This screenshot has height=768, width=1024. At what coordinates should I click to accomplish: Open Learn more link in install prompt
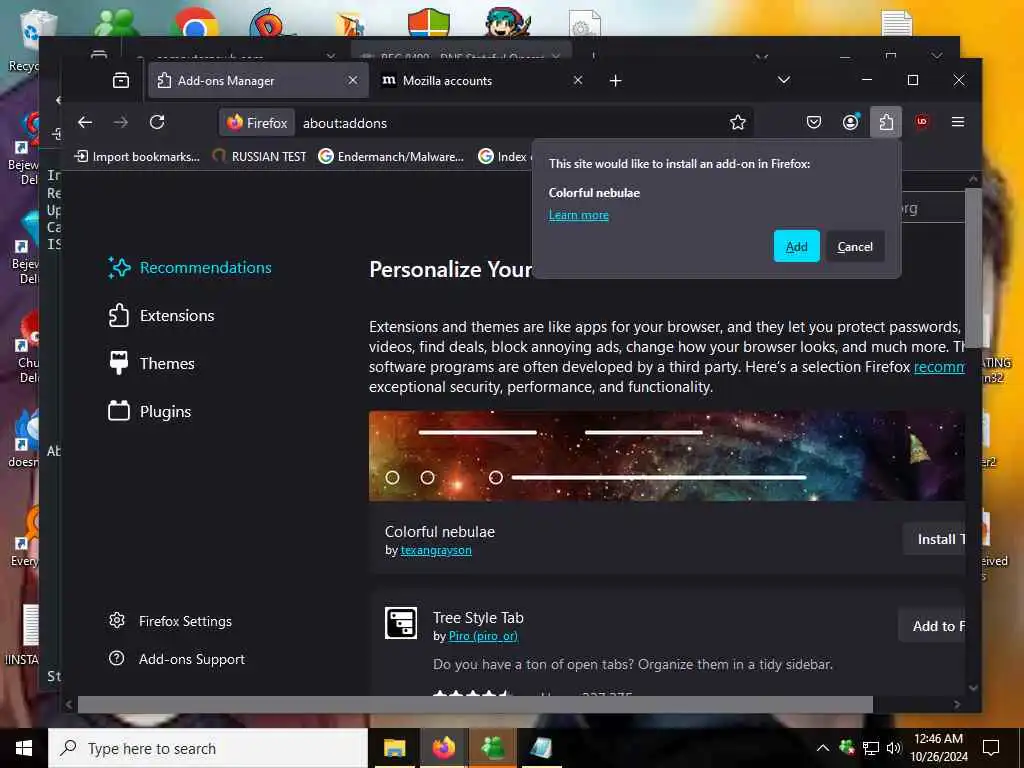[x=579, y=215]
